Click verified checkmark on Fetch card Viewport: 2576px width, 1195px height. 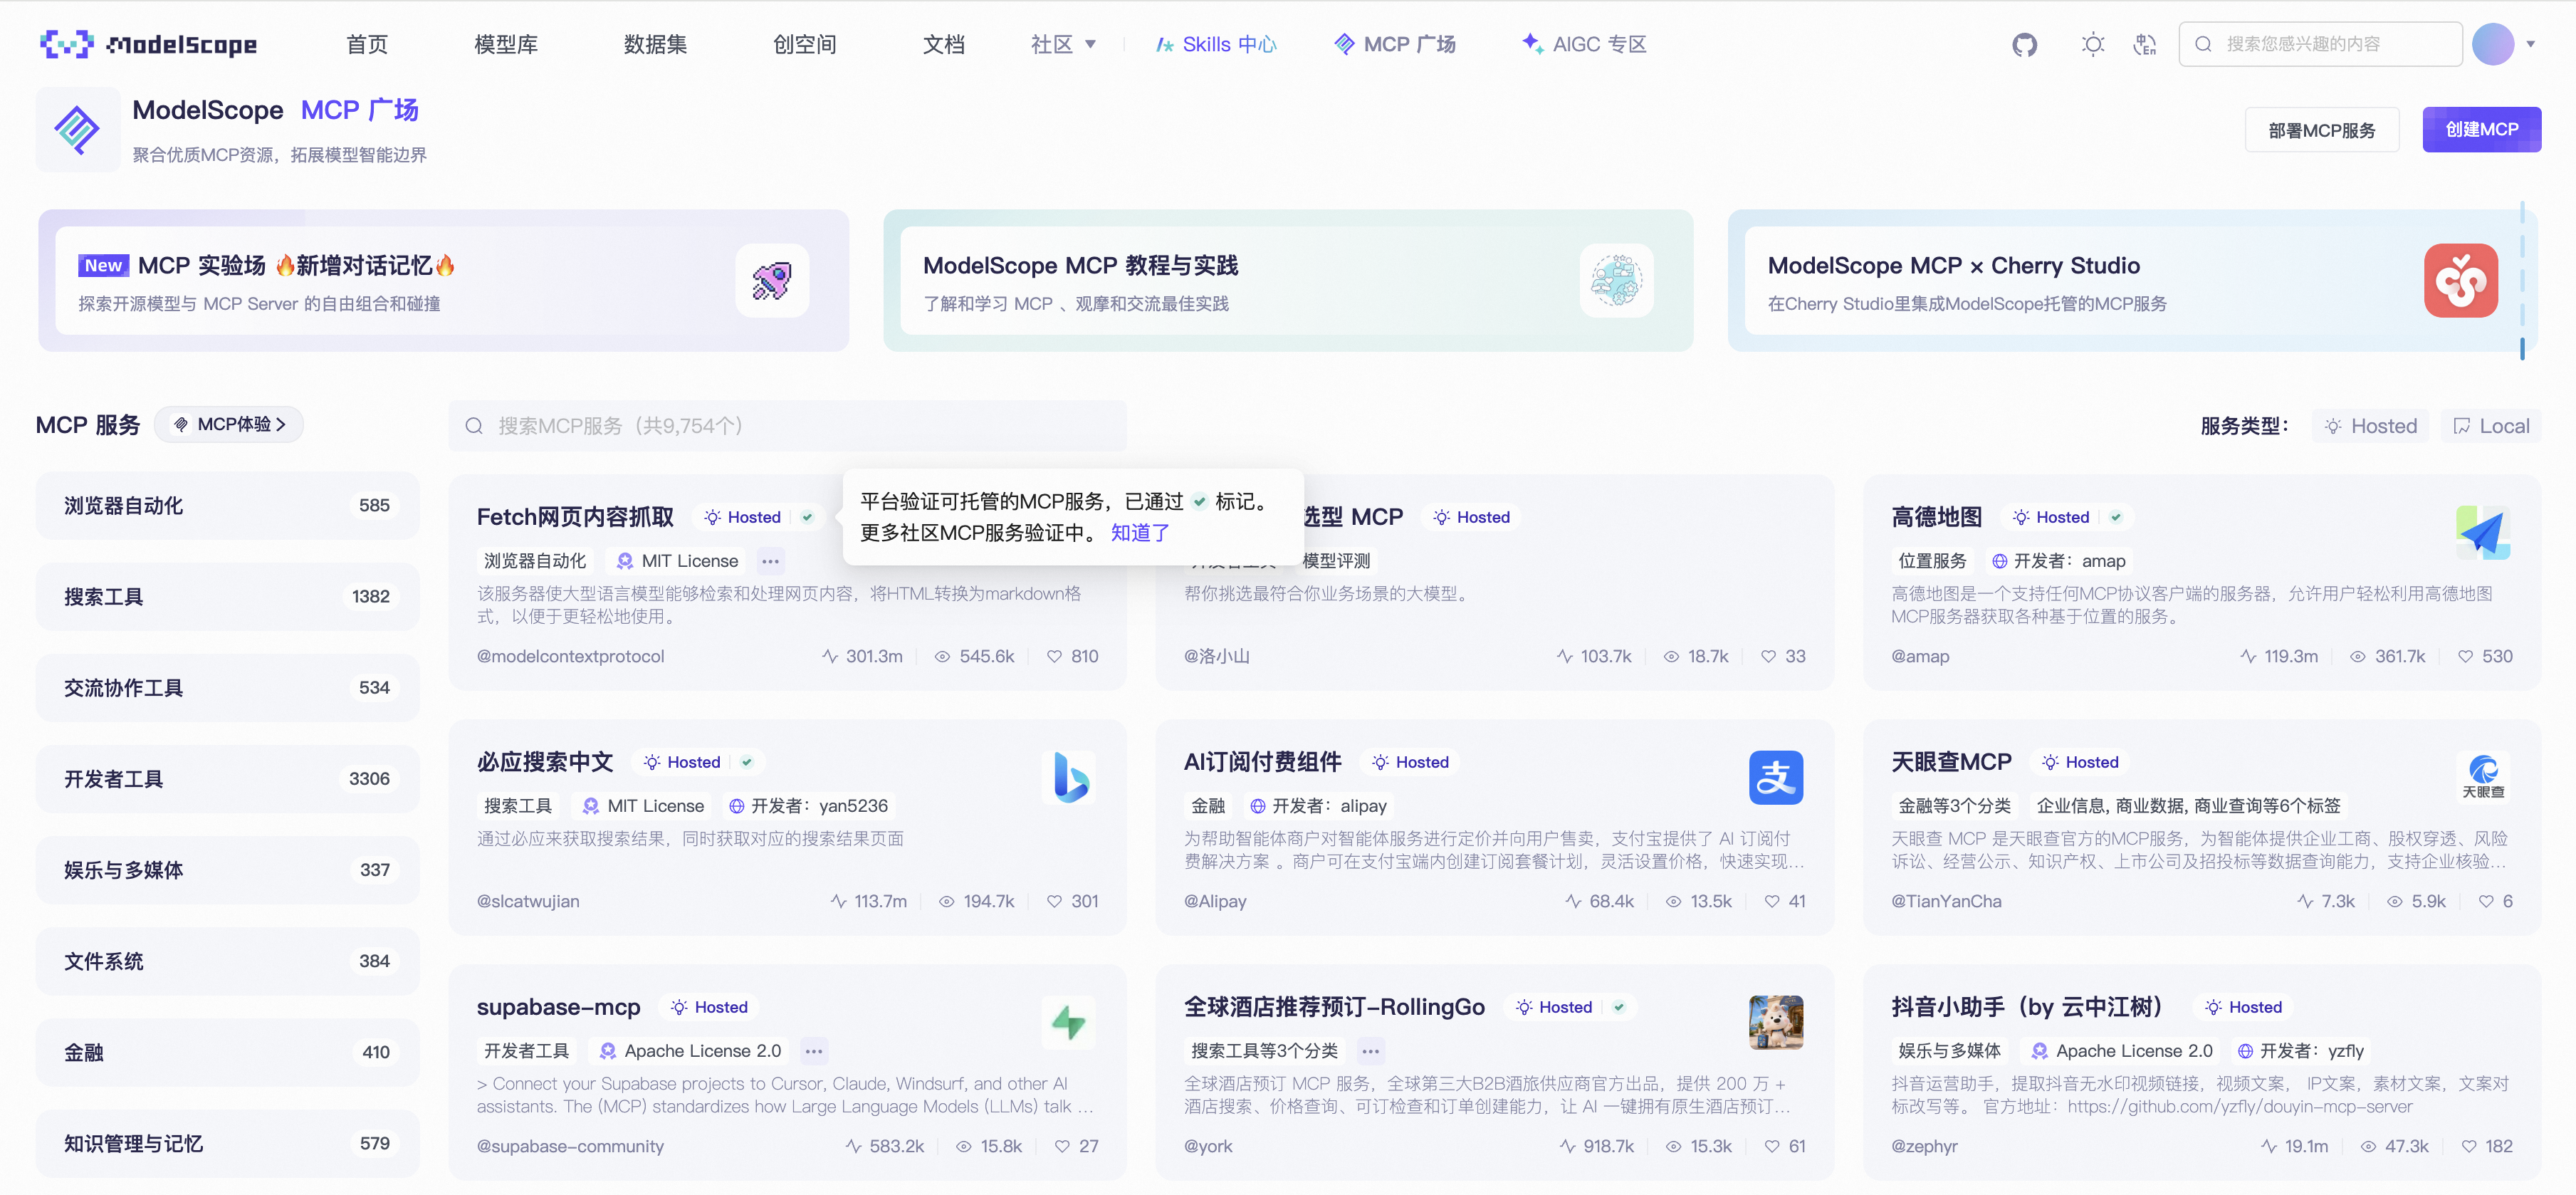pos(807,517)
